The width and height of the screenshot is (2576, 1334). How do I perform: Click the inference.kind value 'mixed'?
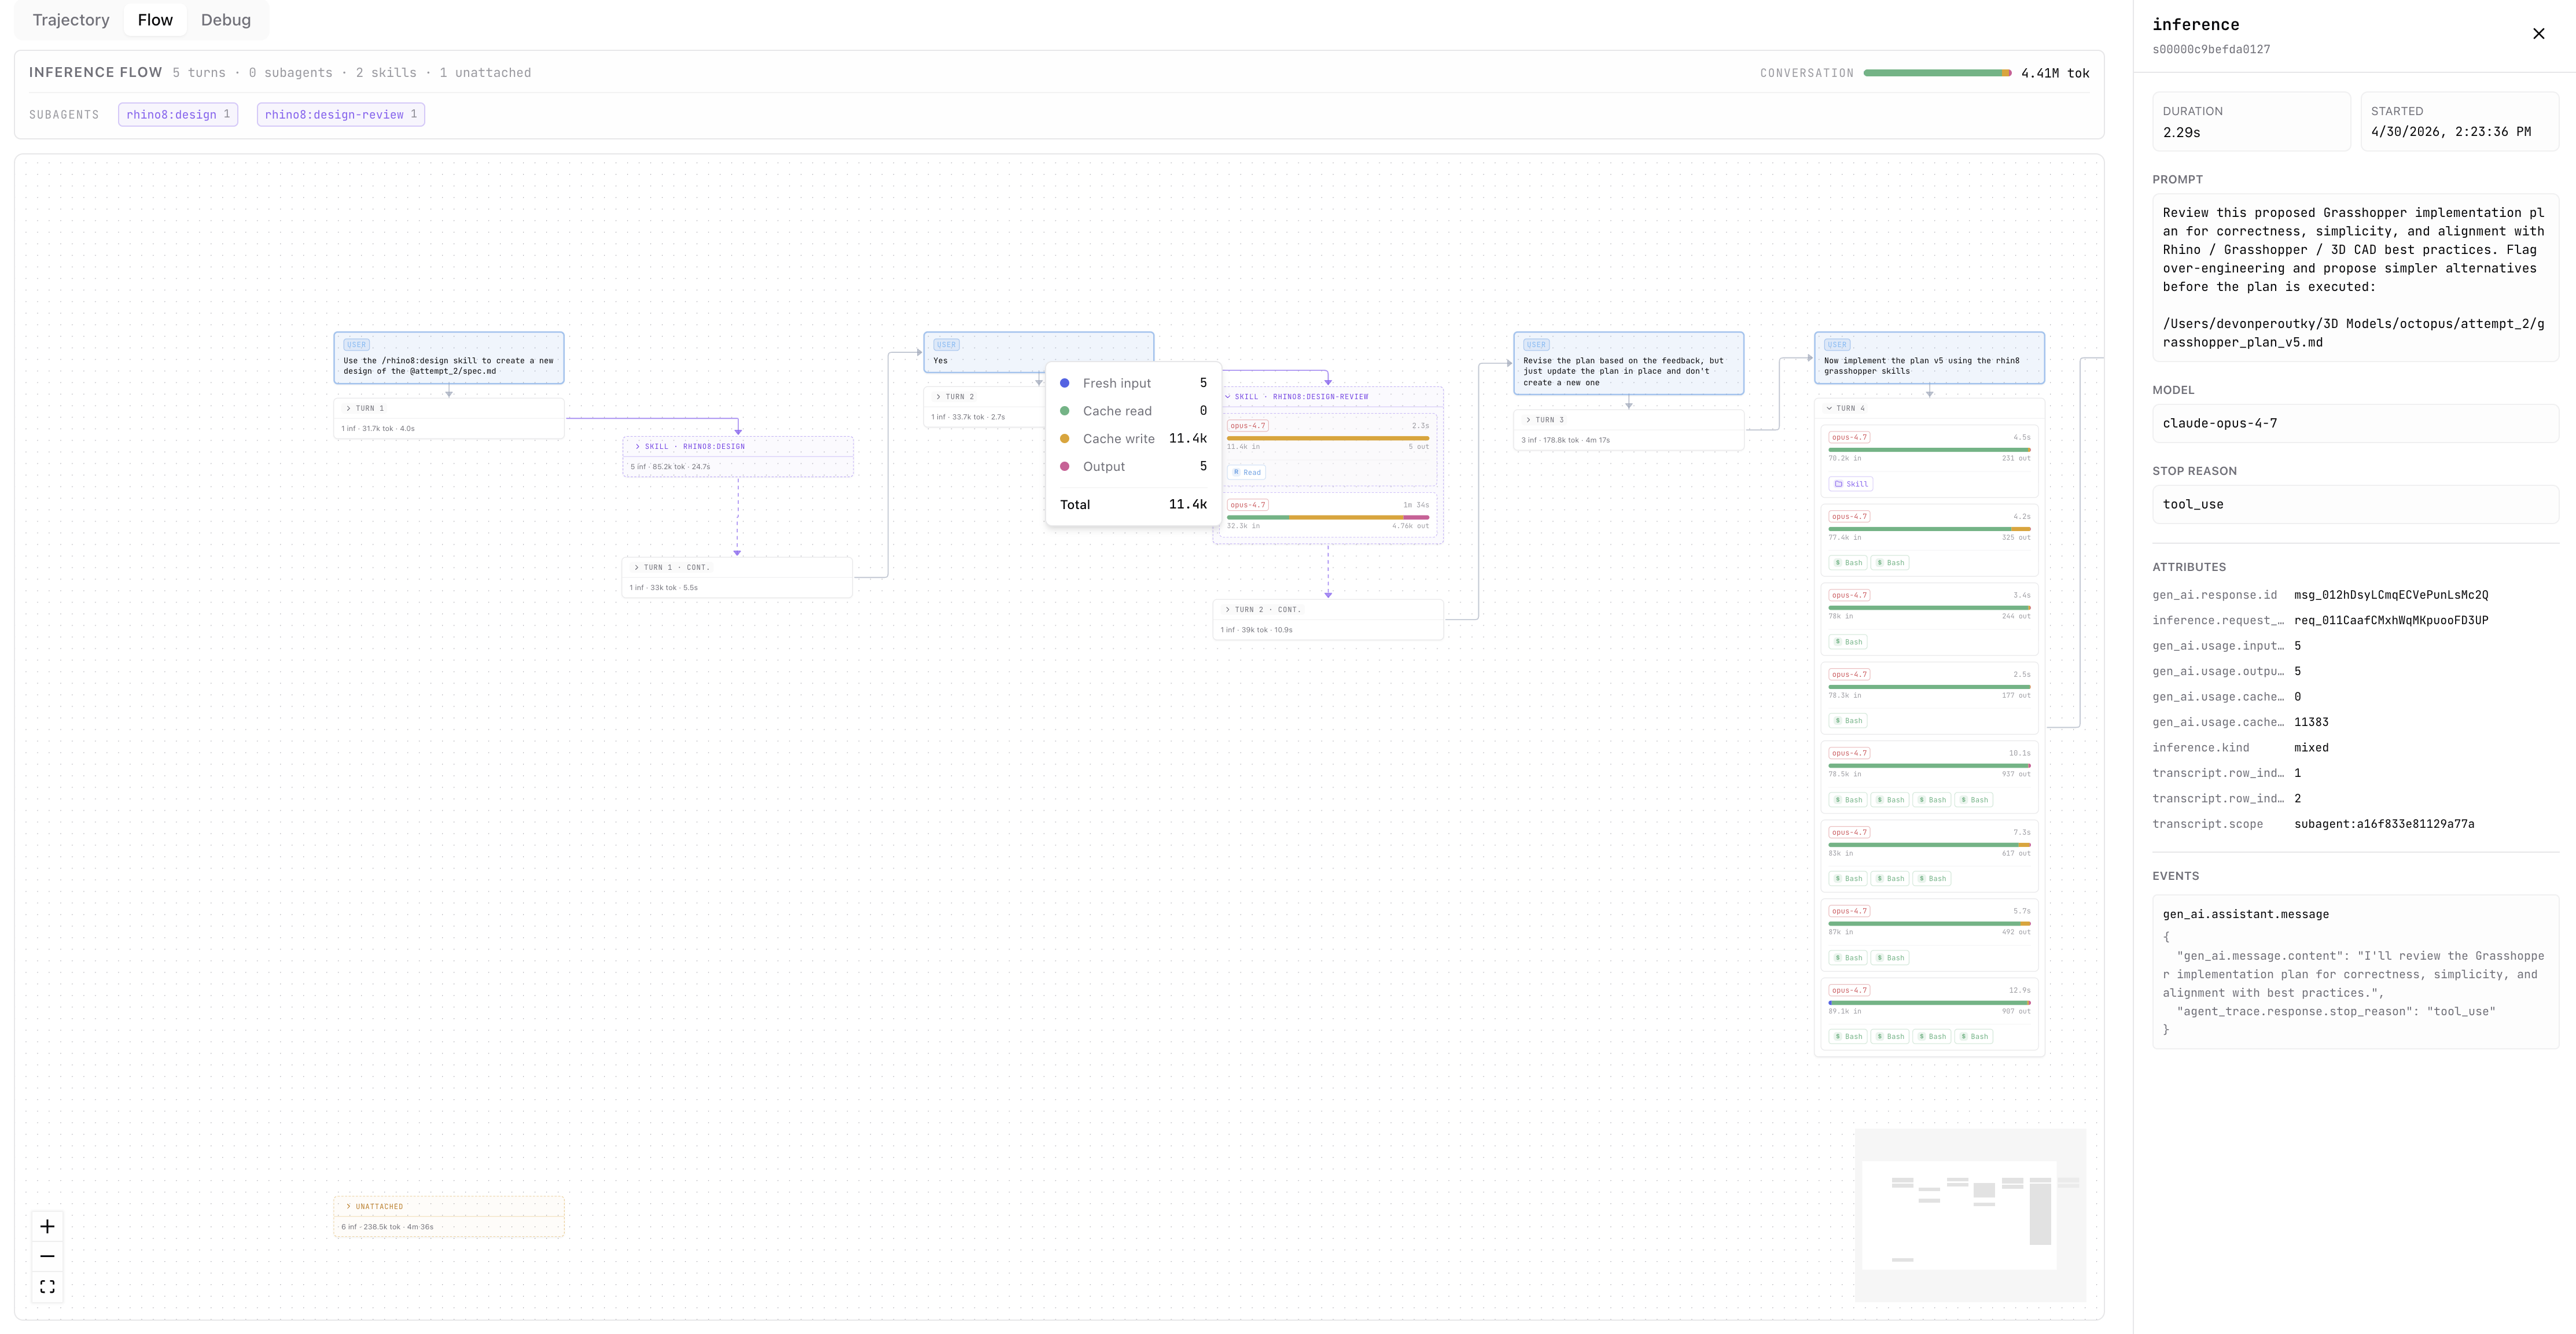(2311, 748)
